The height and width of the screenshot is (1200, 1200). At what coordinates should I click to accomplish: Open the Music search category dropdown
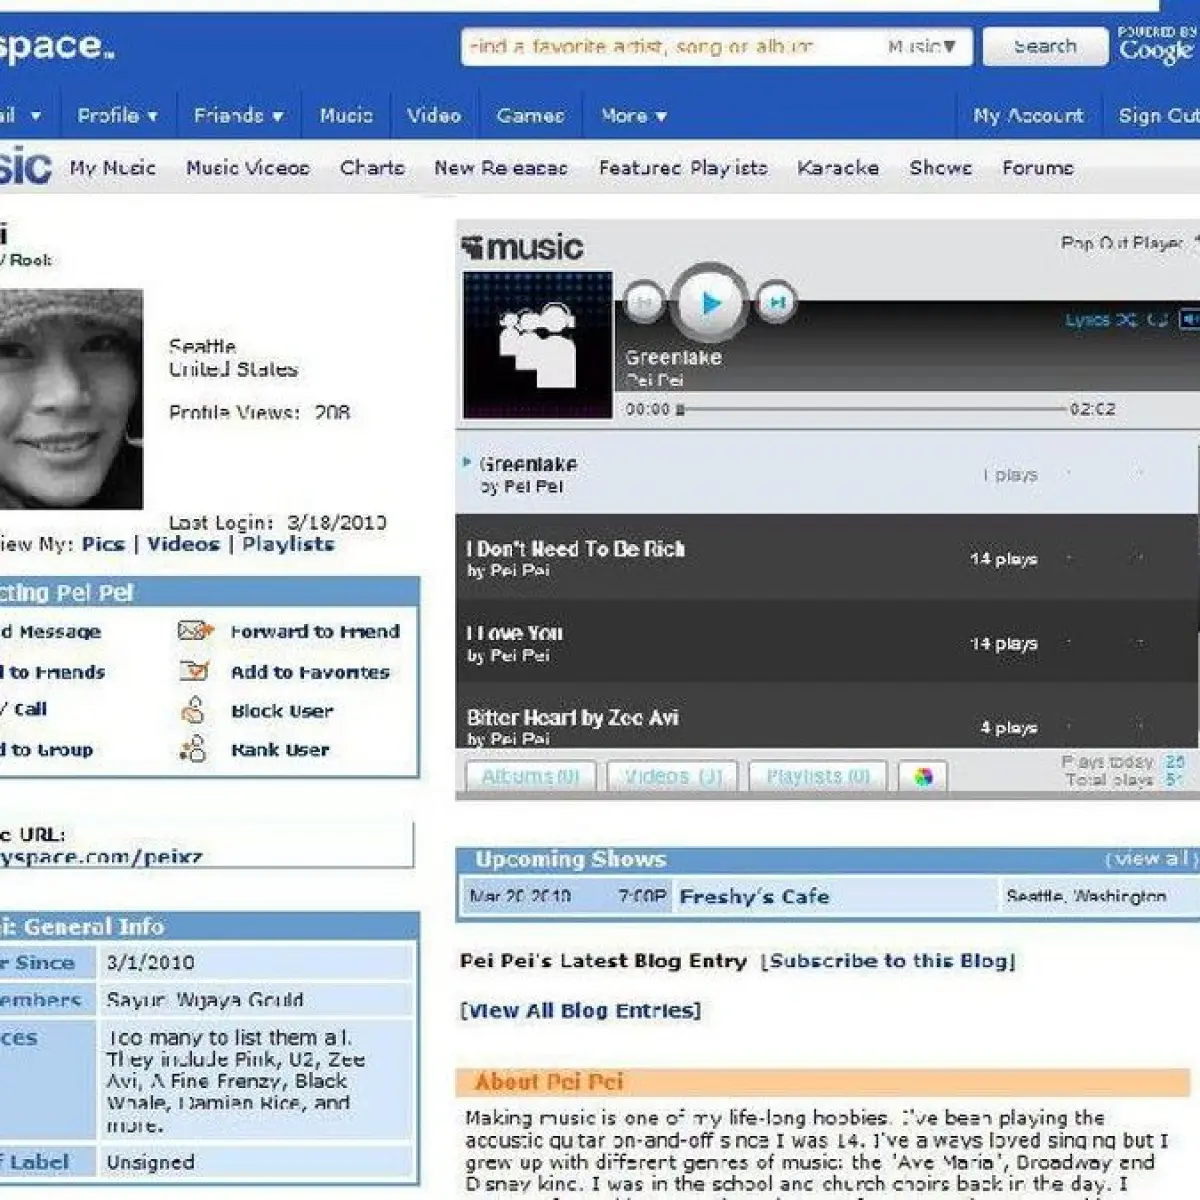click(922, 46)
